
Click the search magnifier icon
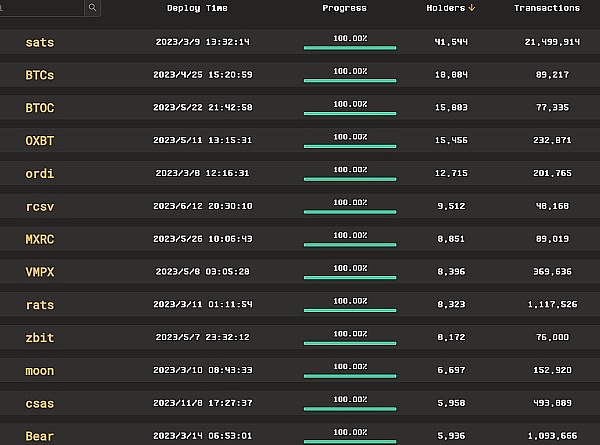[93, 7]
